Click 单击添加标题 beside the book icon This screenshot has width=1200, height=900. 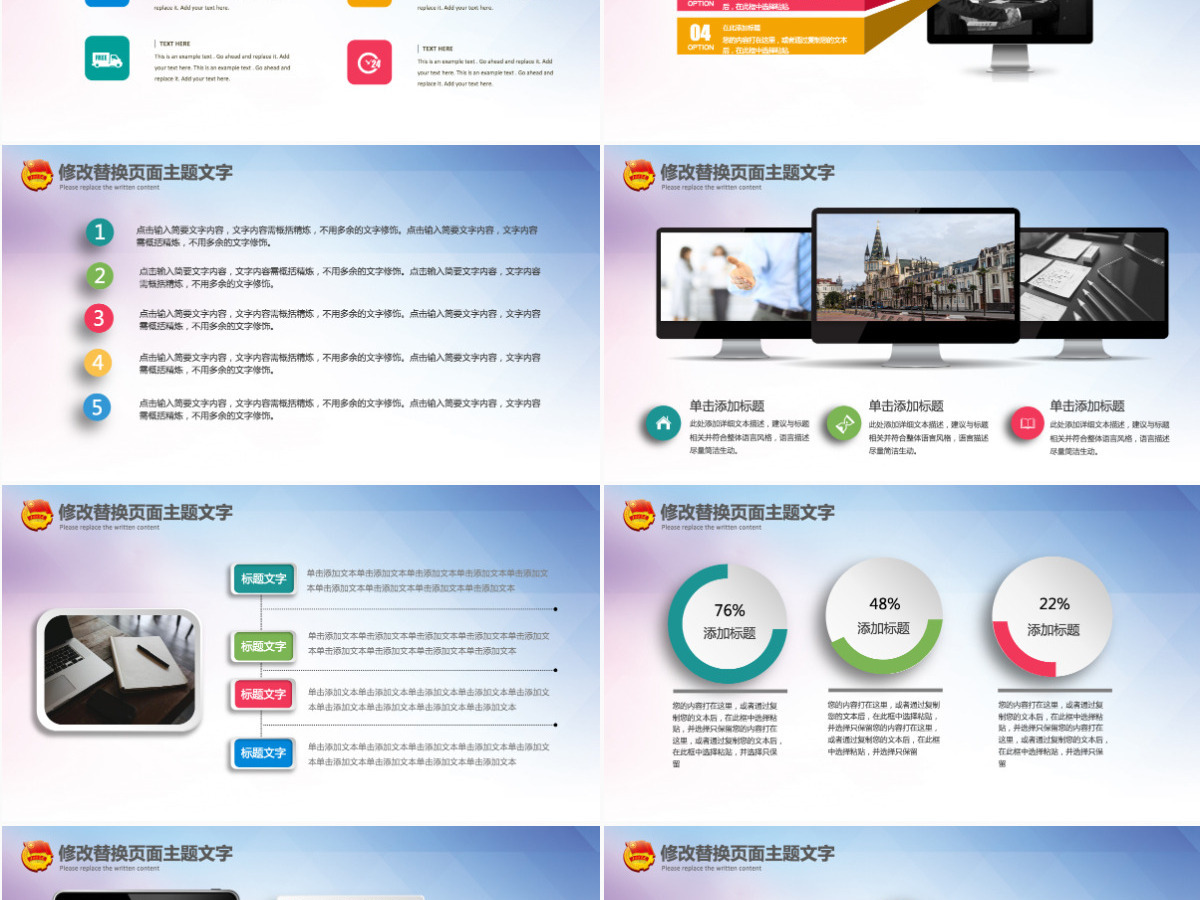pyautogui.click(x=1087, y=406)
